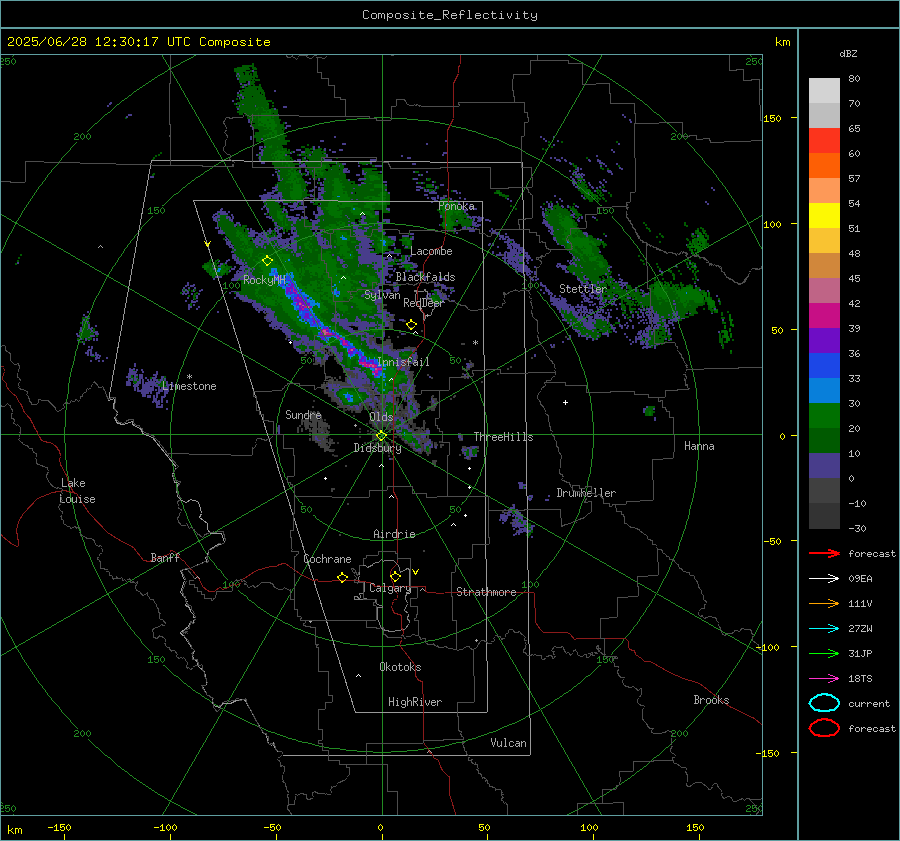Viewport: 900px width, 841px height.
Task: Click the Hanna label
Action: click(x=699, y=446)
